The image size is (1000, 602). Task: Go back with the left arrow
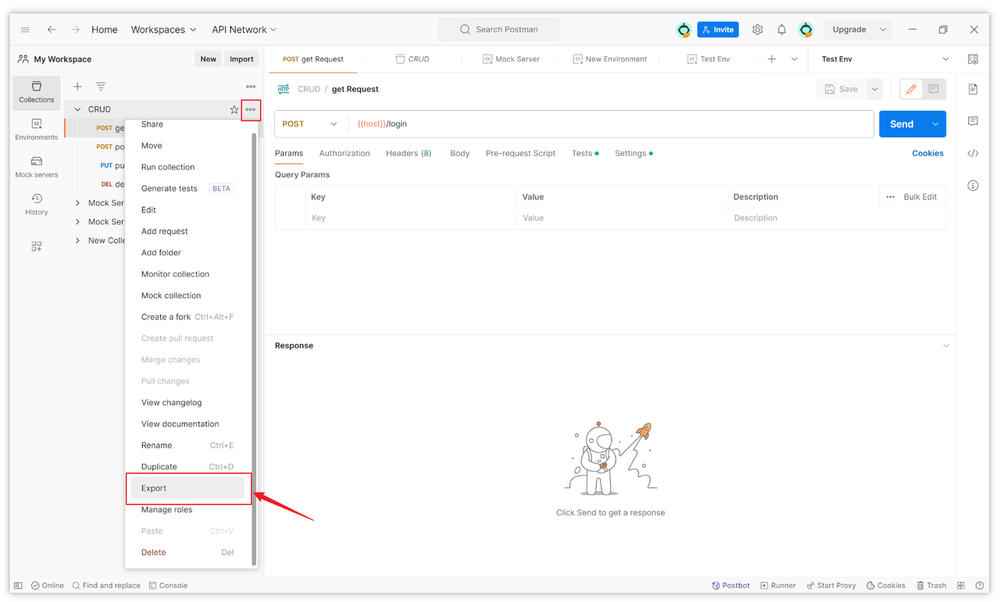point(52,29)
